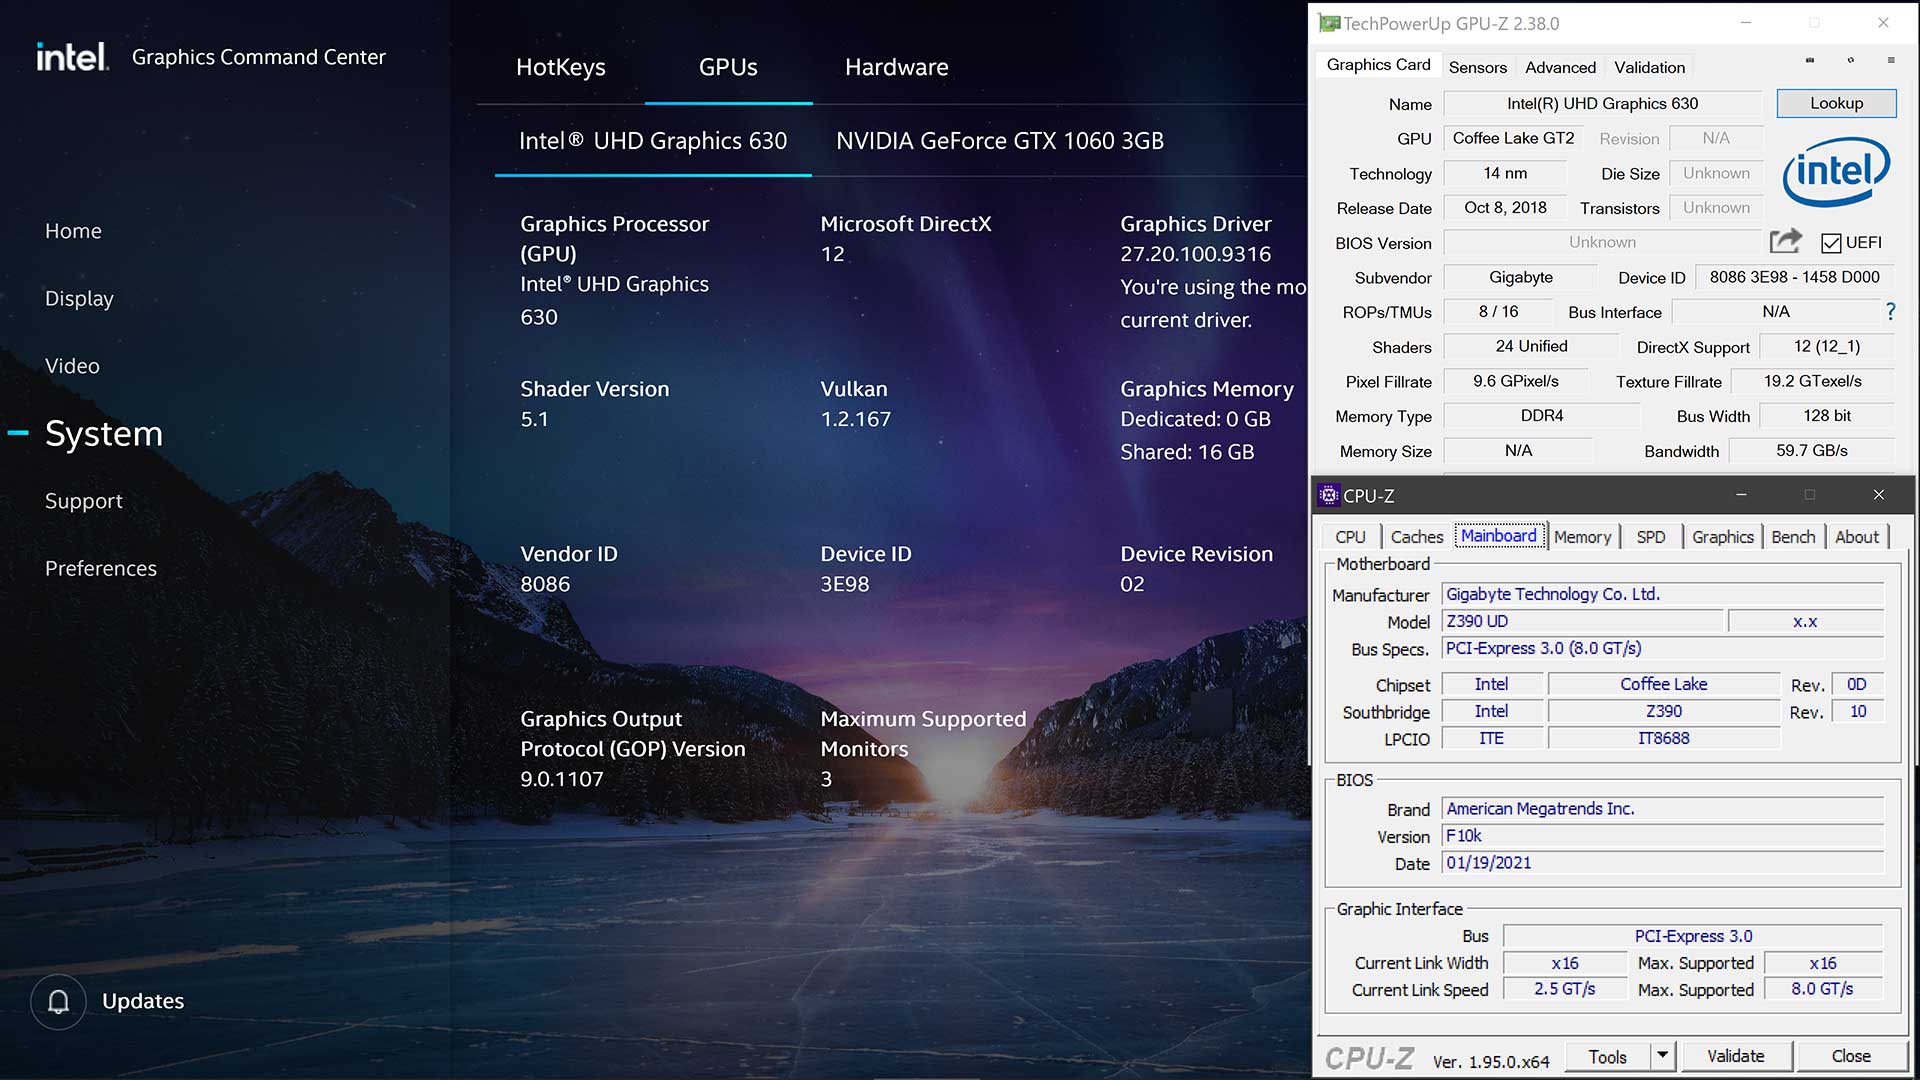Click the CPU-Z title bar app icon
The height and width of the screenshot is (1080, 1920).
pos(1329,495)
